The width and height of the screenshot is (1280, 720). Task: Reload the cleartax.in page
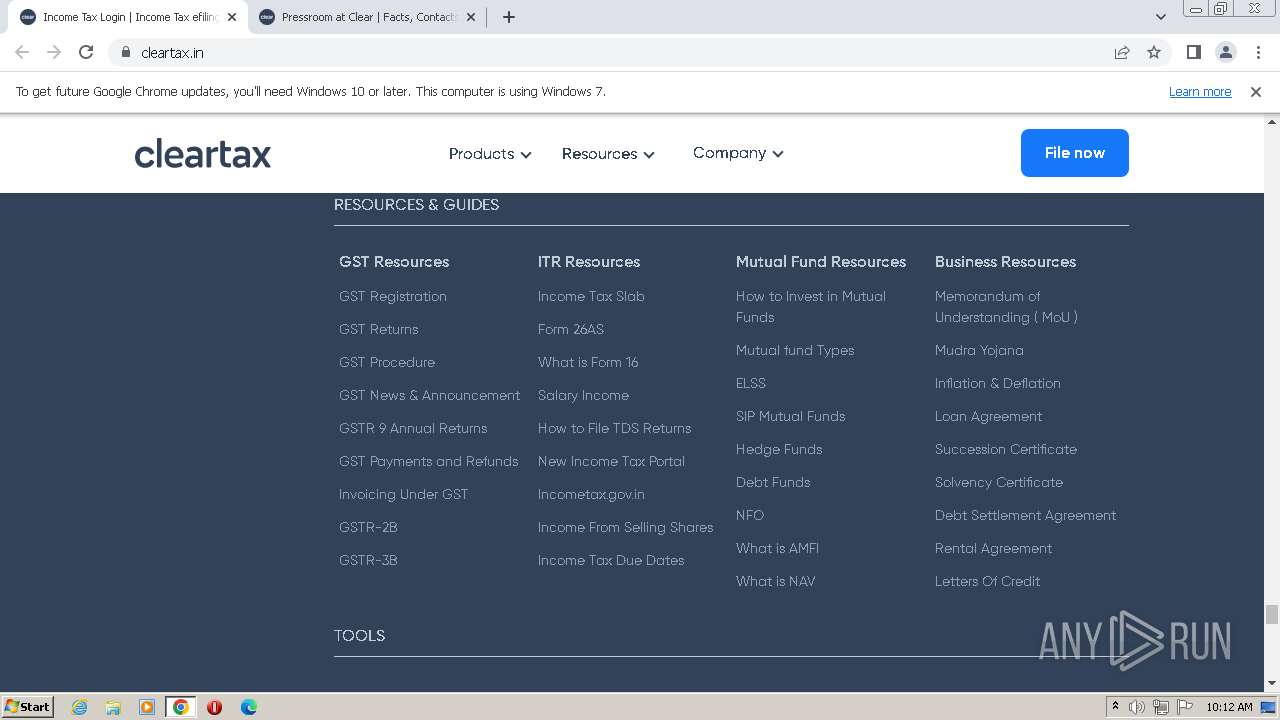coord(86,52)
